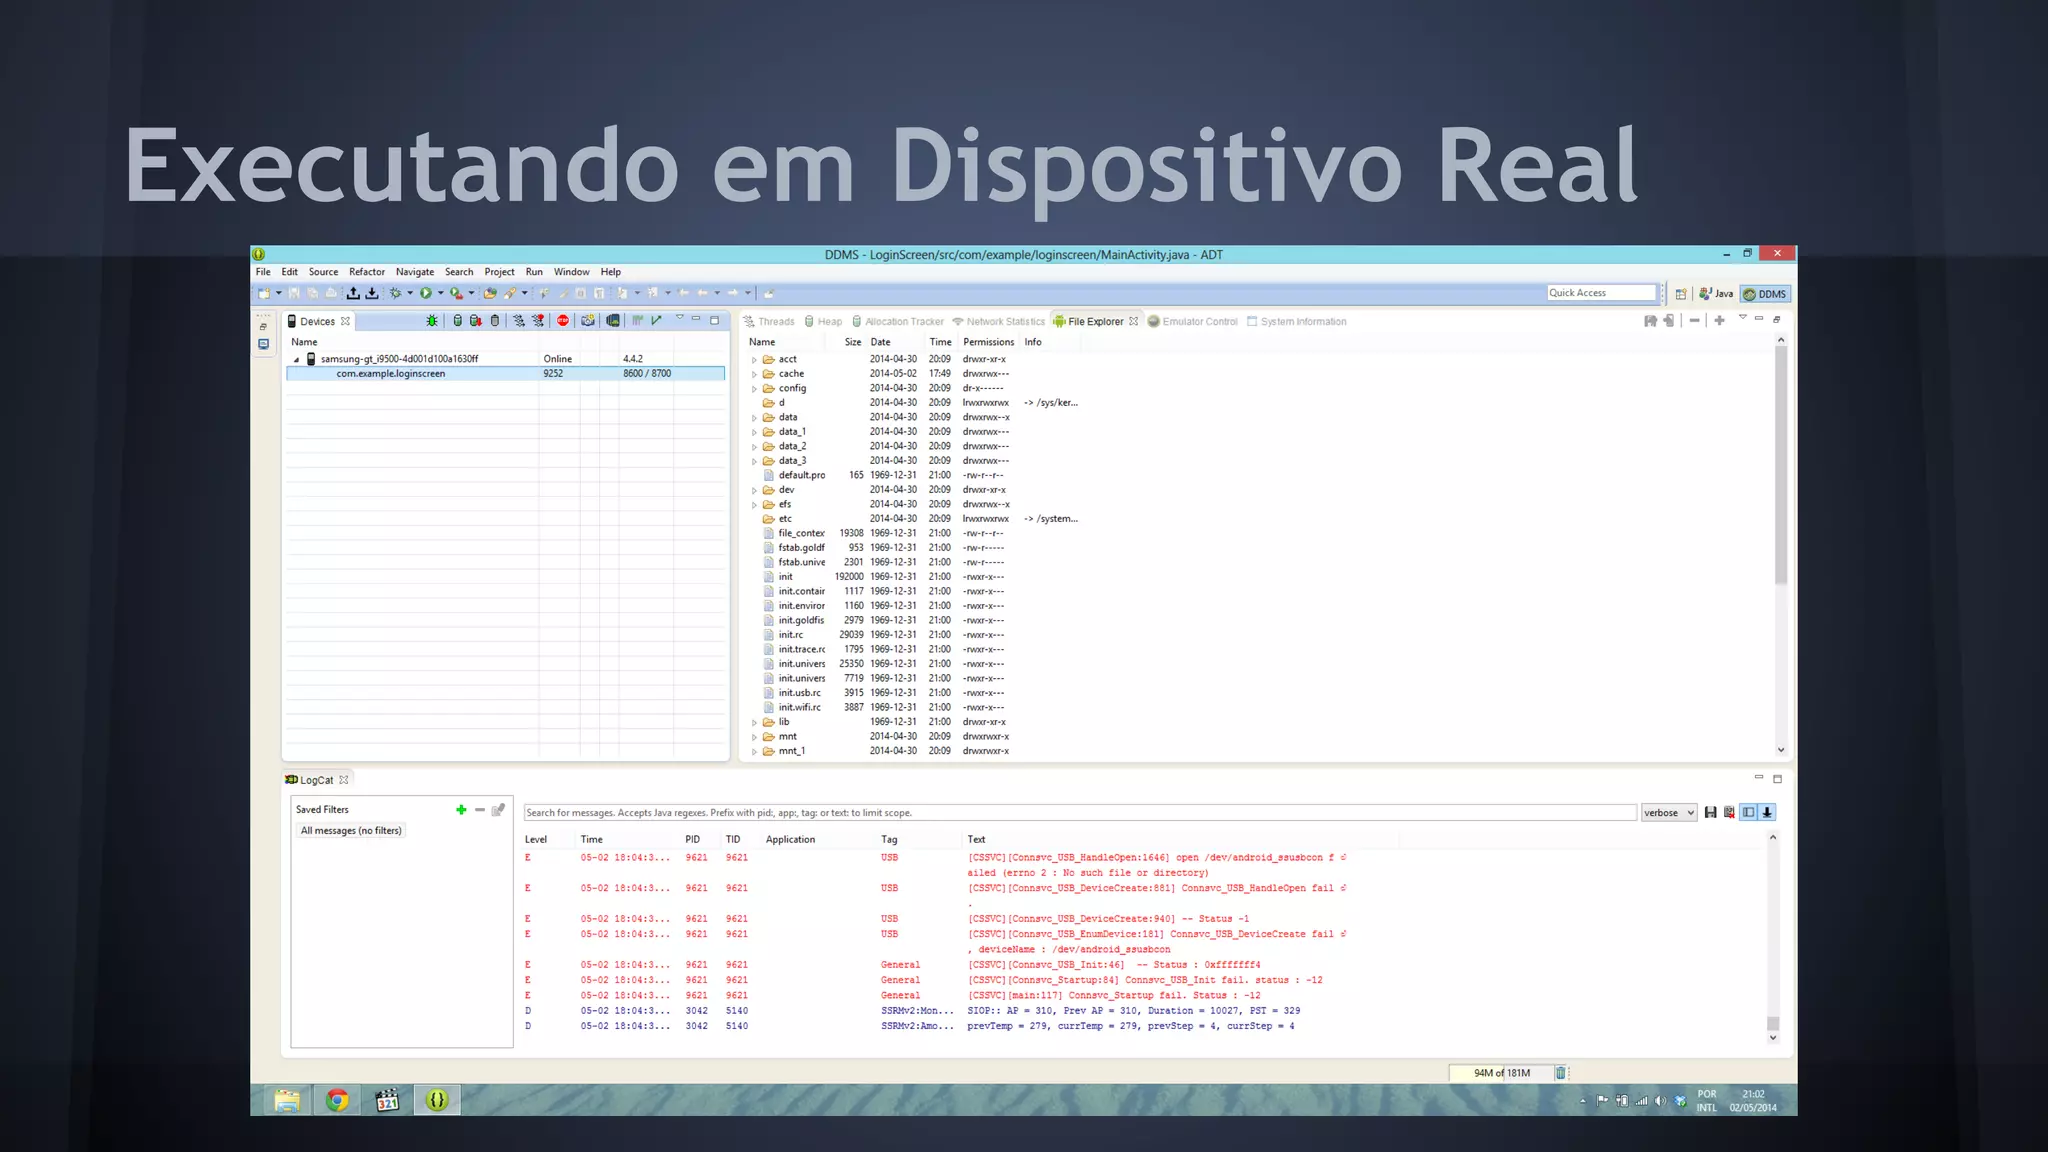
Task: Click LogCat vertical scrollbar thumb
Action: click(x=1773, y=1023)
